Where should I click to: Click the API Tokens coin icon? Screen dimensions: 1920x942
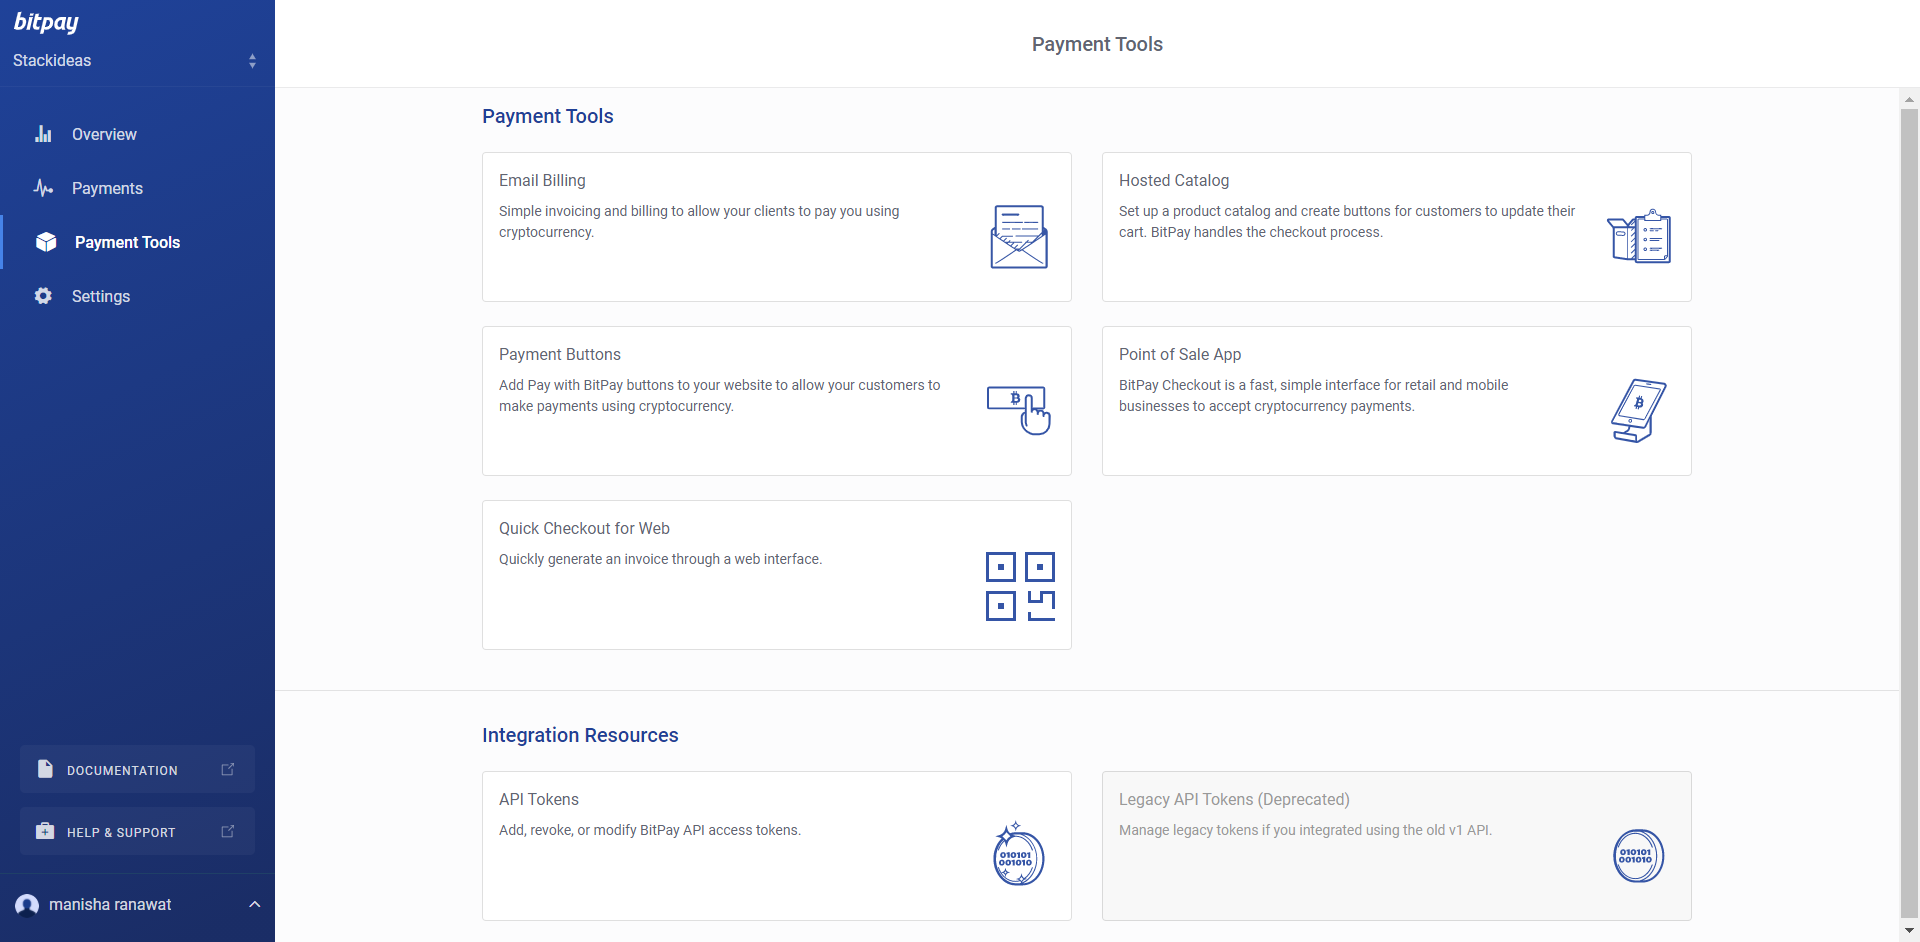1018,854
